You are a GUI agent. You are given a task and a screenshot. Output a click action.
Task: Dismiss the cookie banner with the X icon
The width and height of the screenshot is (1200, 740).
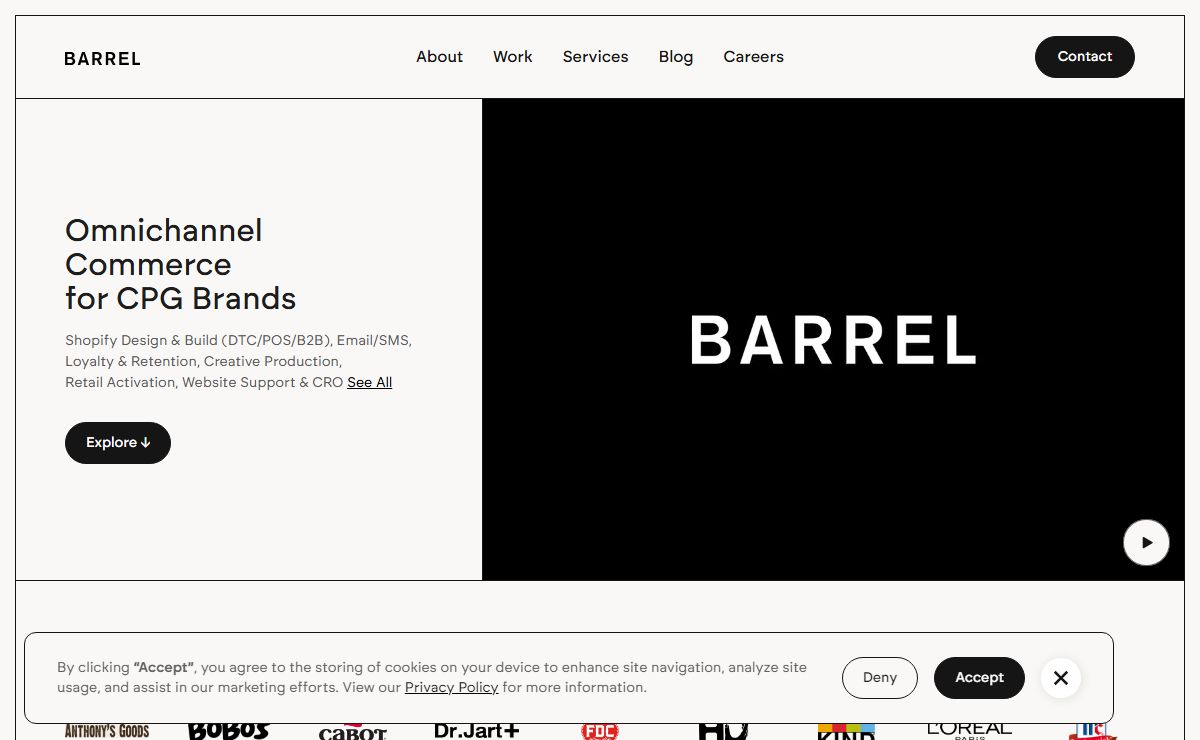[x=1060, y=678]
